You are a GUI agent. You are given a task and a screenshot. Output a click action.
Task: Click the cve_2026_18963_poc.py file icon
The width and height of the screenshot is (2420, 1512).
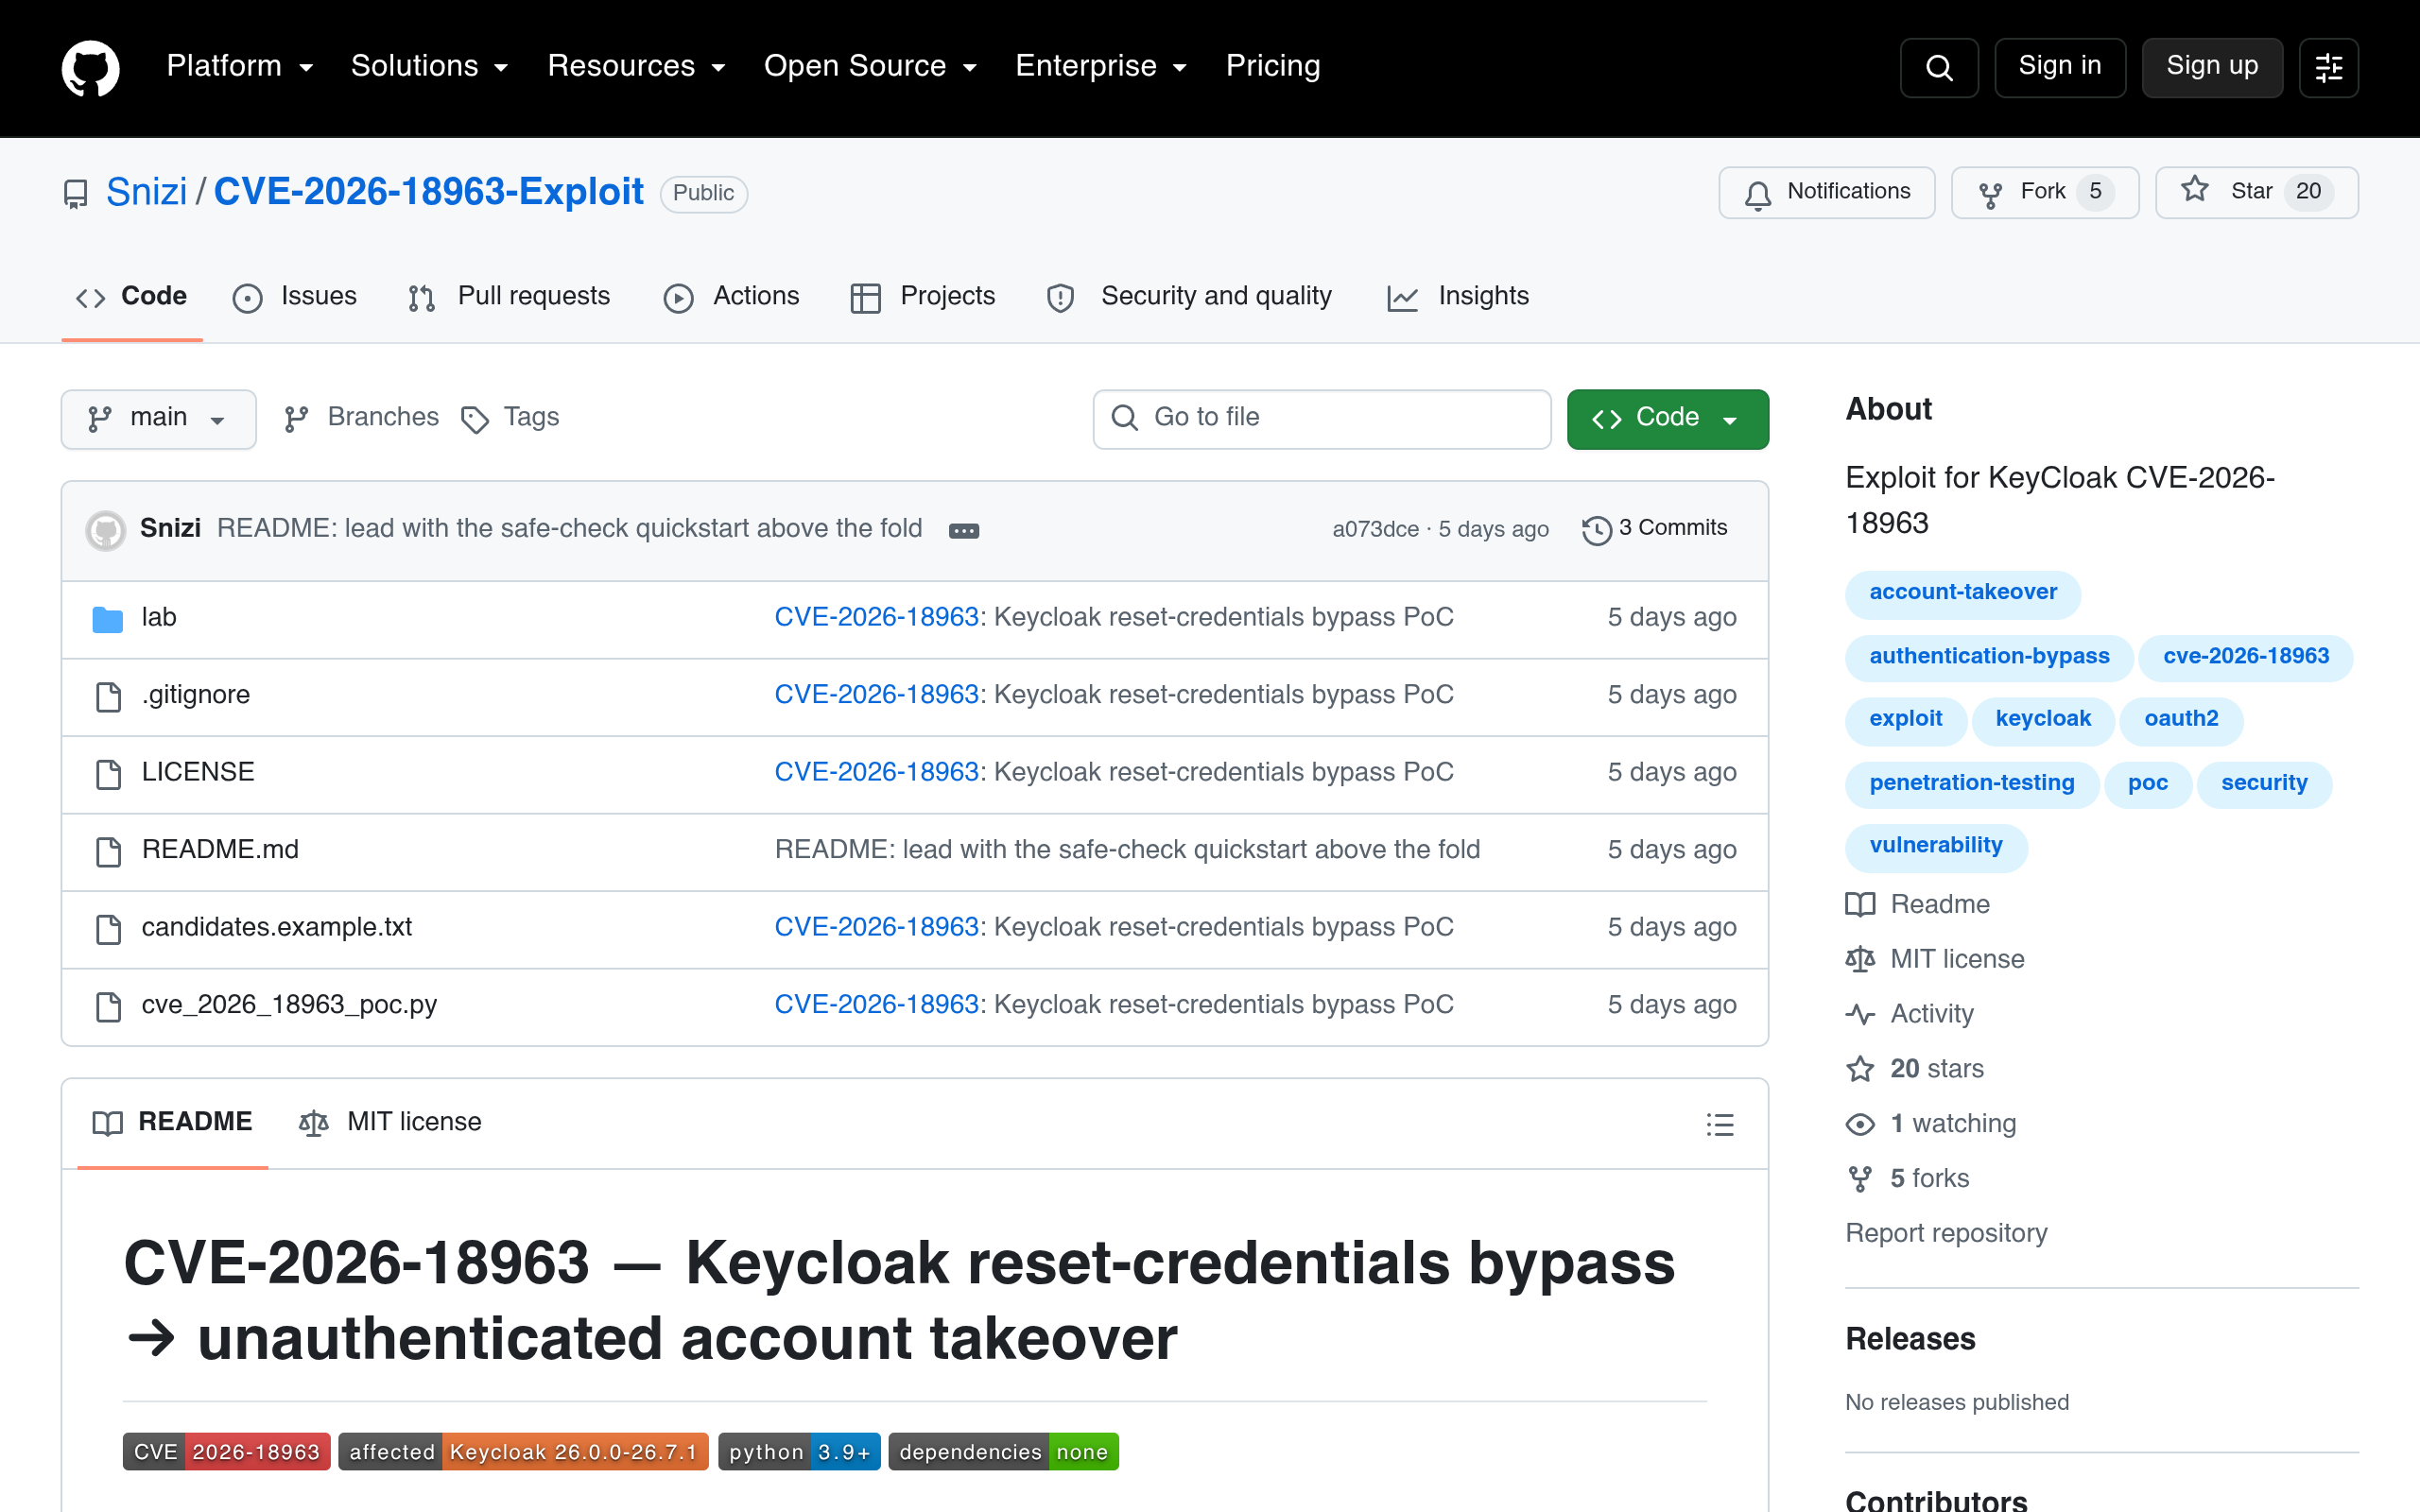click(108, 1006)
